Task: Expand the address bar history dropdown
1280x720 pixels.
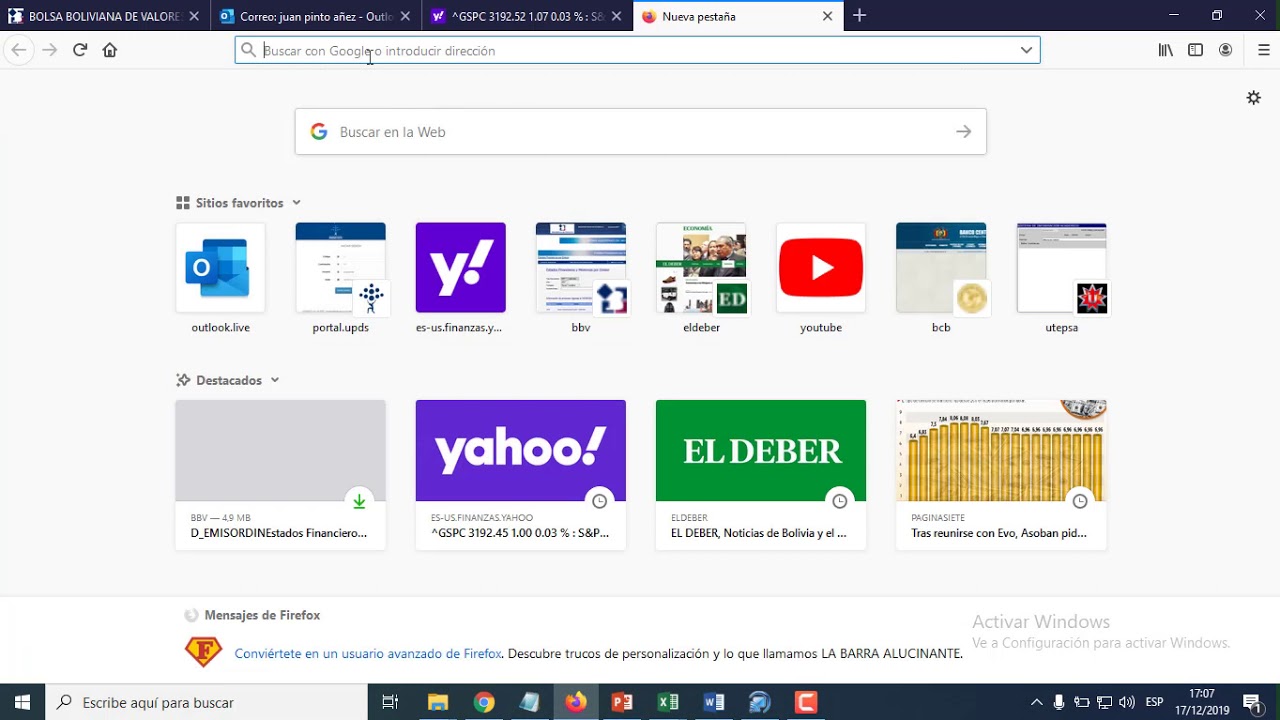Action: [1026, 50]
